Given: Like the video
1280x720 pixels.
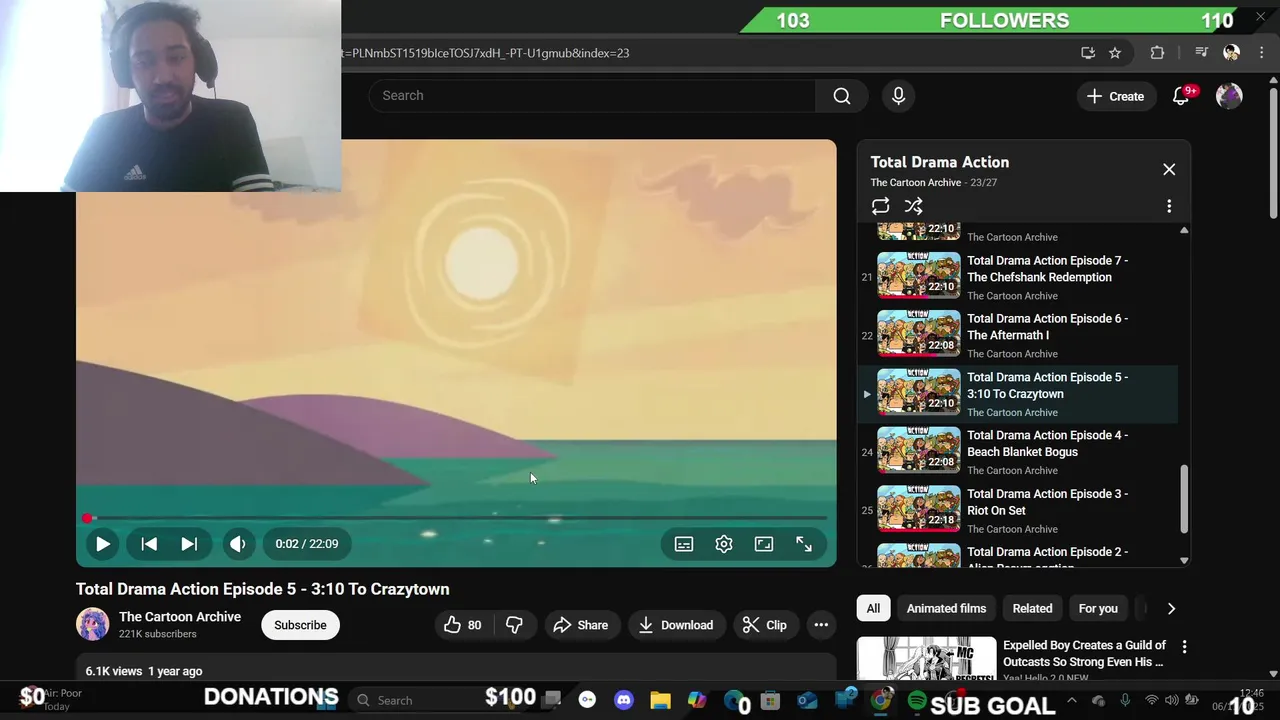Looking at the screenshot, I should (463, 625).
